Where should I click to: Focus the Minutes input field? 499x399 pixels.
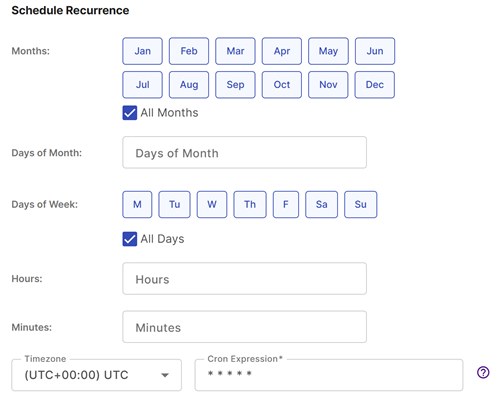click(245, 327)
